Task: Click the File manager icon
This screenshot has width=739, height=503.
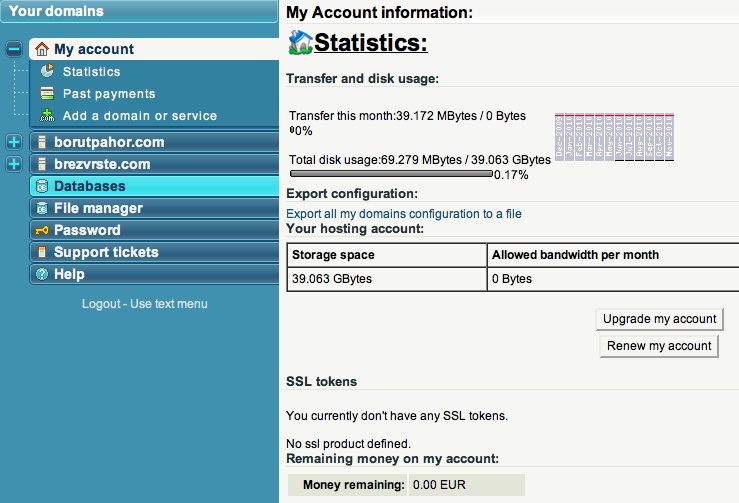Action: pos(42,208)
